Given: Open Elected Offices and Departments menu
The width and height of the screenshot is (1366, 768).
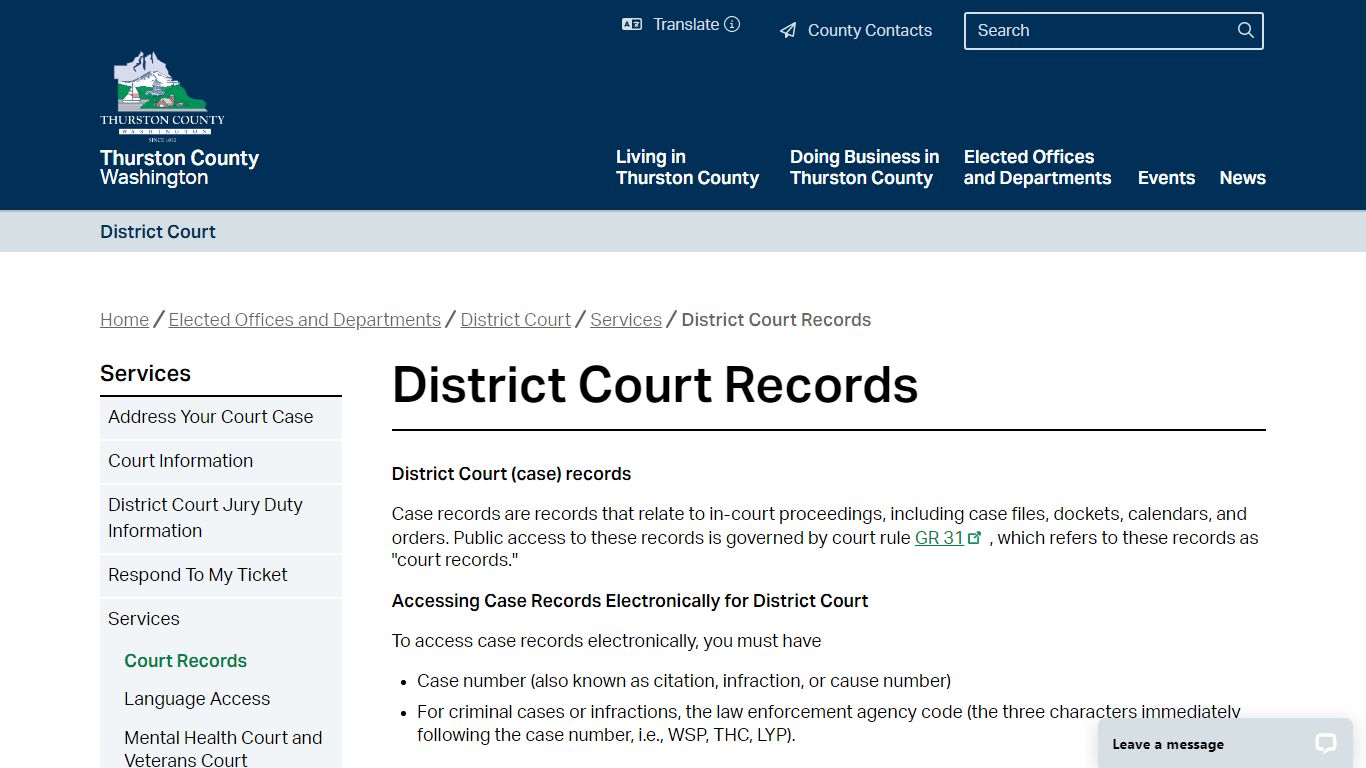Looking at the screenshot, I should pyautogui.click(x=1037, y=167).
